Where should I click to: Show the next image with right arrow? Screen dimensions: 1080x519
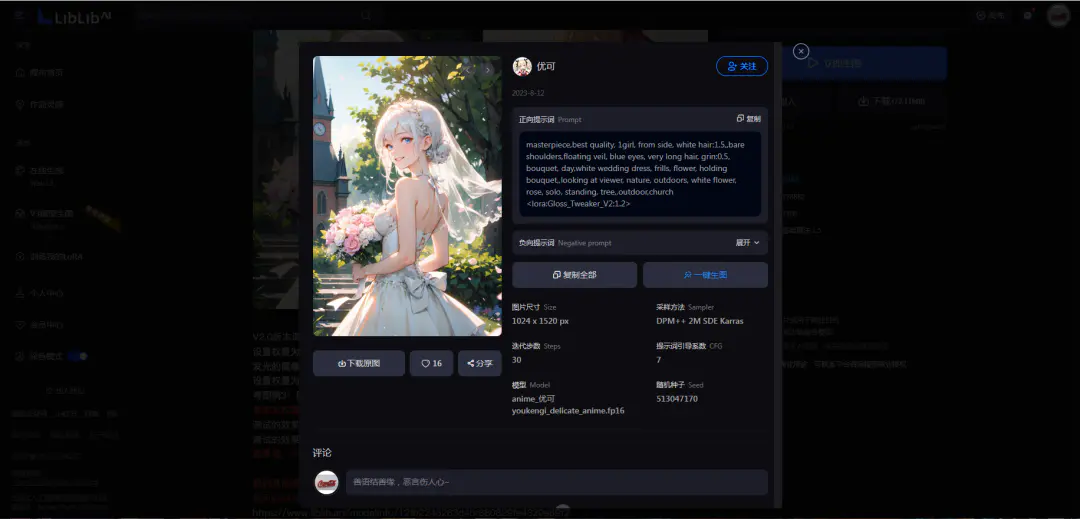click(x=488, y=70)
